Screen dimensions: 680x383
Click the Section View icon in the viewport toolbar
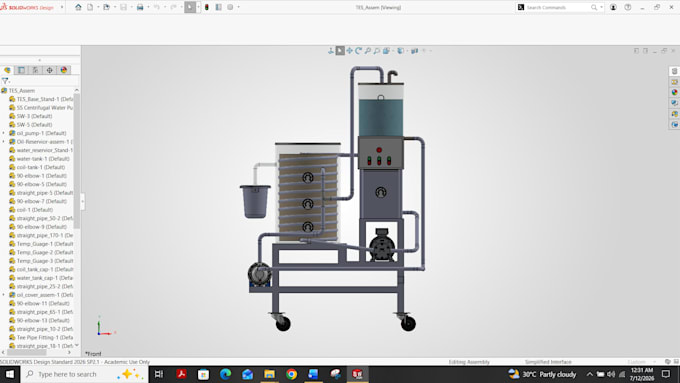point(386,51)
